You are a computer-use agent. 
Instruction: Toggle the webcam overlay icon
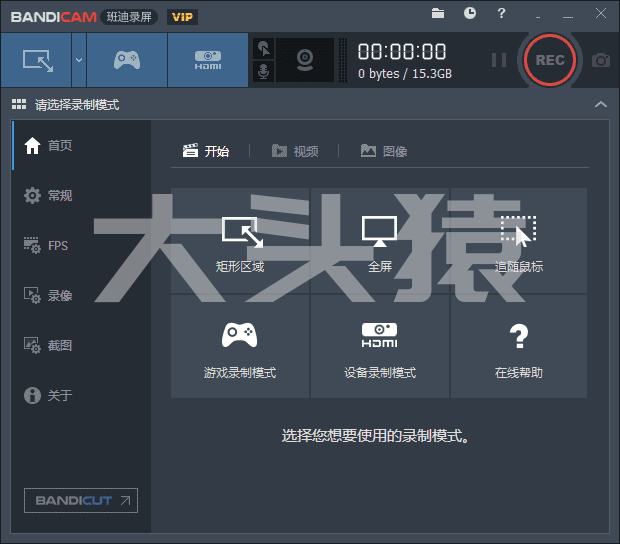[x=305, y=60]
